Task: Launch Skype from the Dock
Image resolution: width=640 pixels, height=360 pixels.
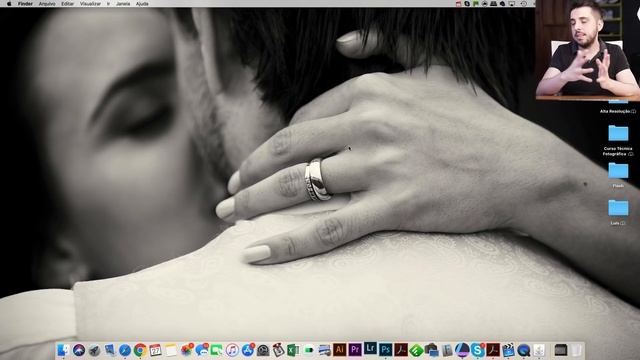Action: coord(477,350)
